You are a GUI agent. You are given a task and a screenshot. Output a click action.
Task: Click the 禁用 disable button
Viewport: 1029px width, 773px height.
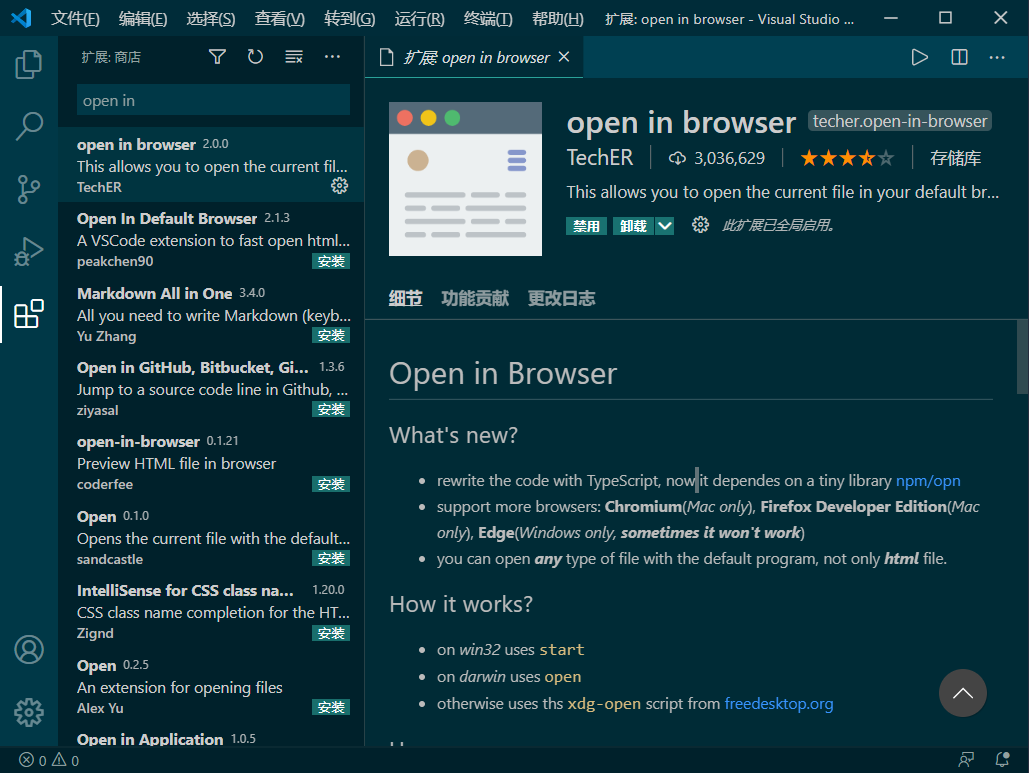pos(586,226)
